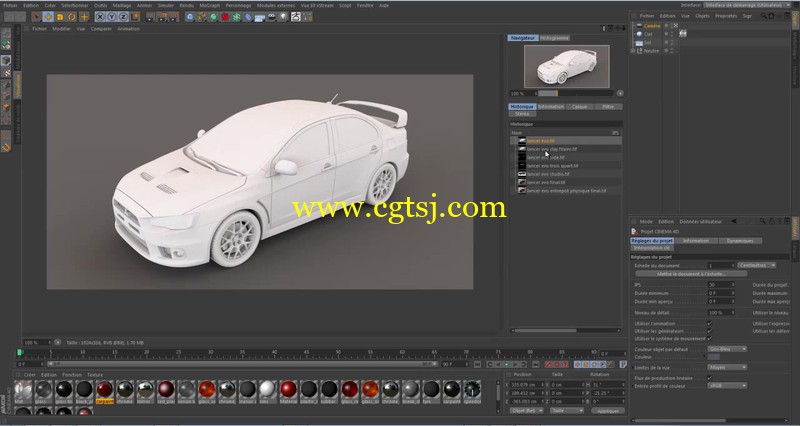Viewport: 800px width, 426px height.
Task: Click the IPS field in project settings
Action: 720,285
